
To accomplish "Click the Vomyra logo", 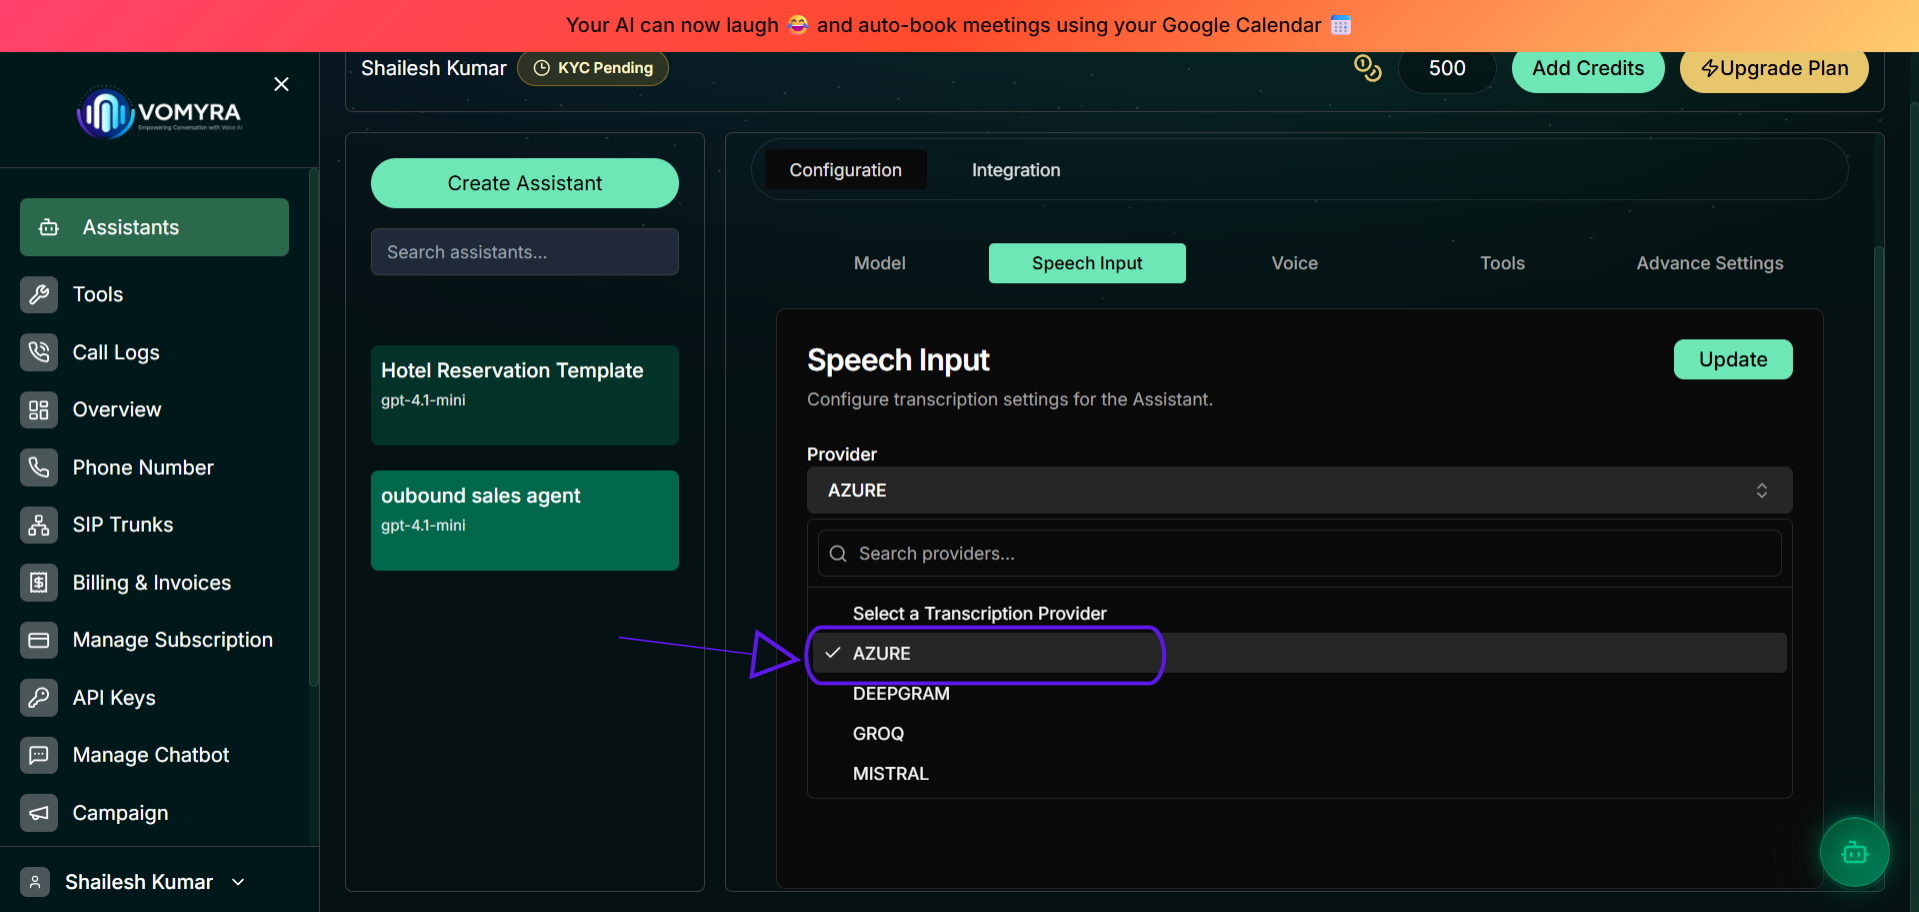I will (160, 113).
